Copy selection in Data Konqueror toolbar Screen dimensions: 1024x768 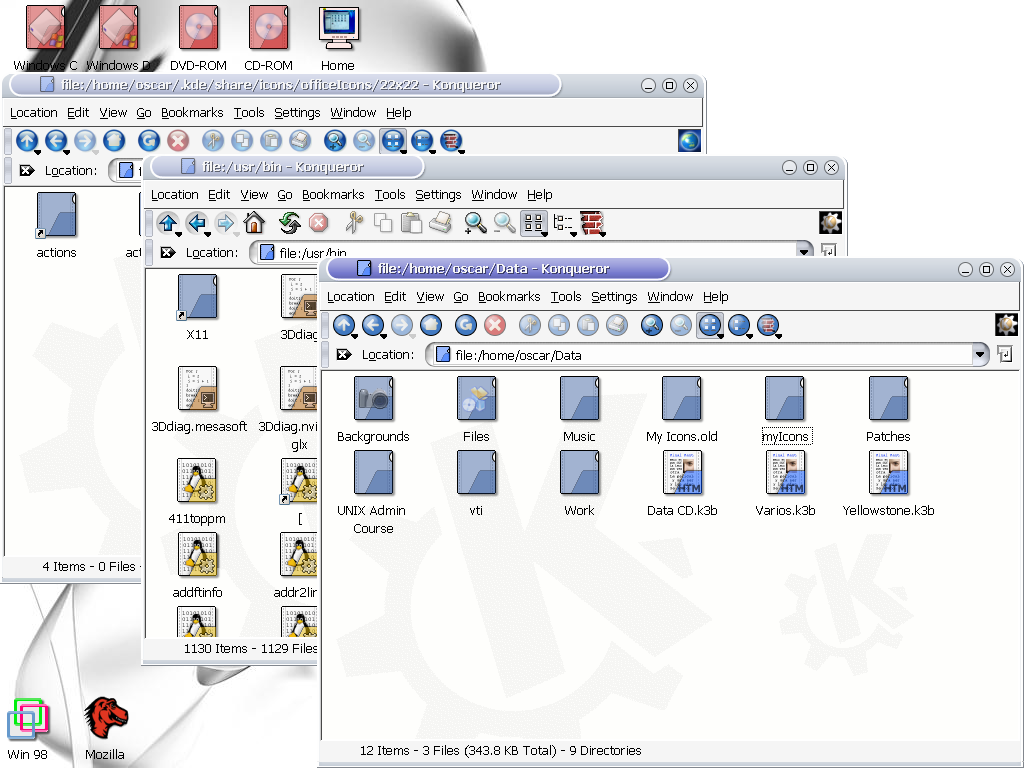point(558,325)
